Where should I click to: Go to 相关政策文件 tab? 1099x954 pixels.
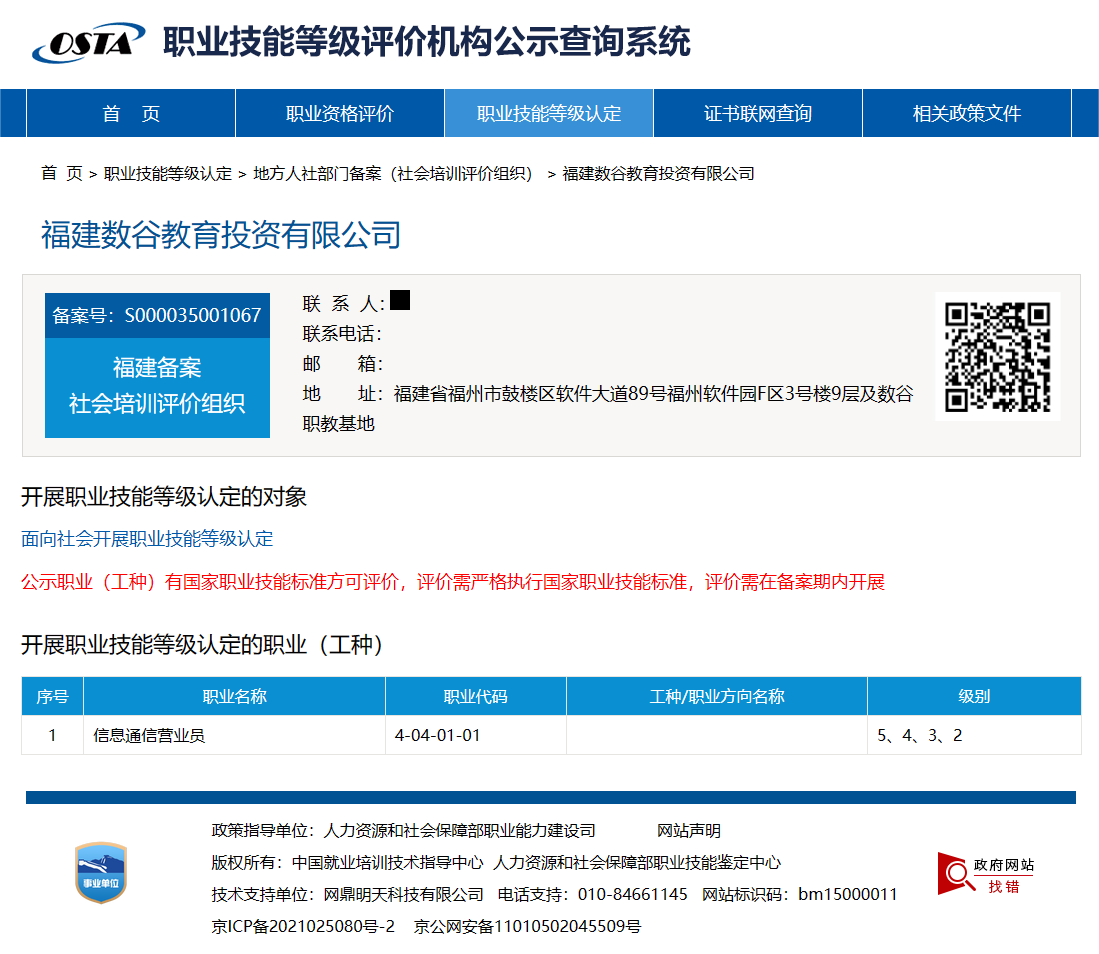(x=966, y=114)
